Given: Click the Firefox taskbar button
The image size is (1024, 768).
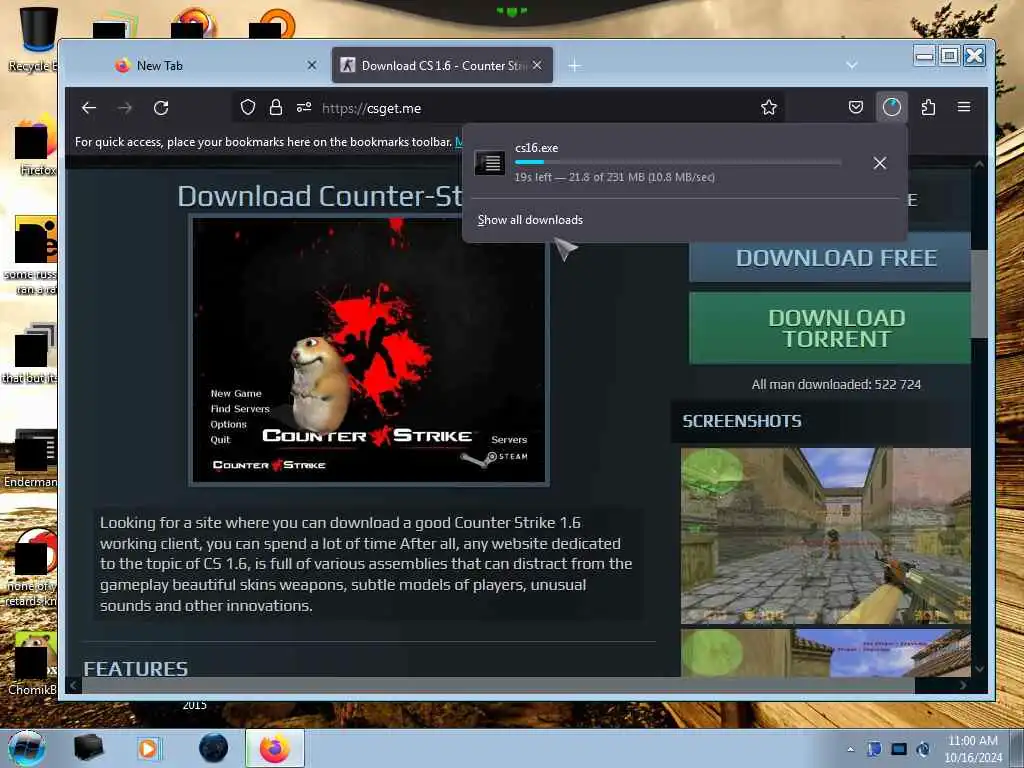Looking at the screenshot, I should tap(275, 748).
